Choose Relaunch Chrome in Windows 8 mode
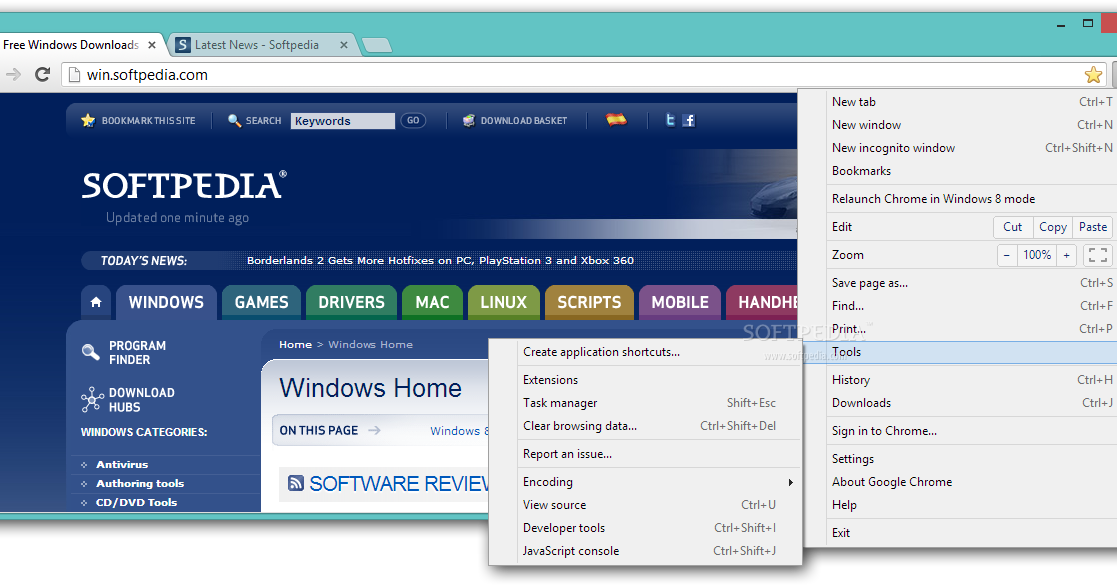Image resolution: width=1117 pixels, height=586 pixels. [960, 199]
